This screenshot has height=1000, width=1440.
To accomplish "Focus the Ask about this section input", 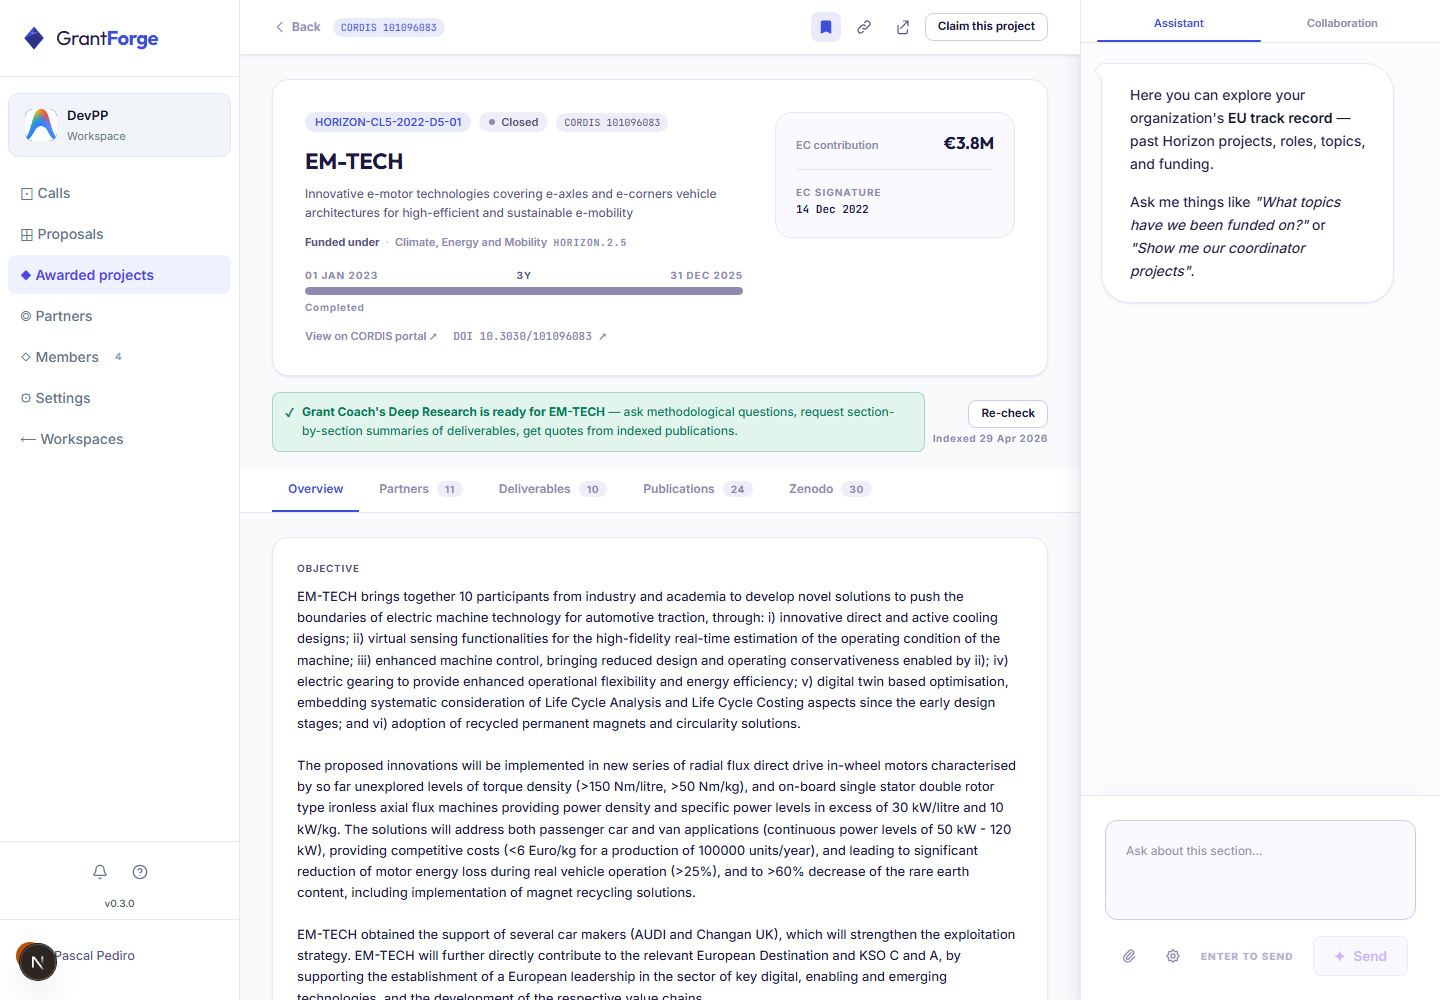I will pyautogui.click(x=1260, y=870).
